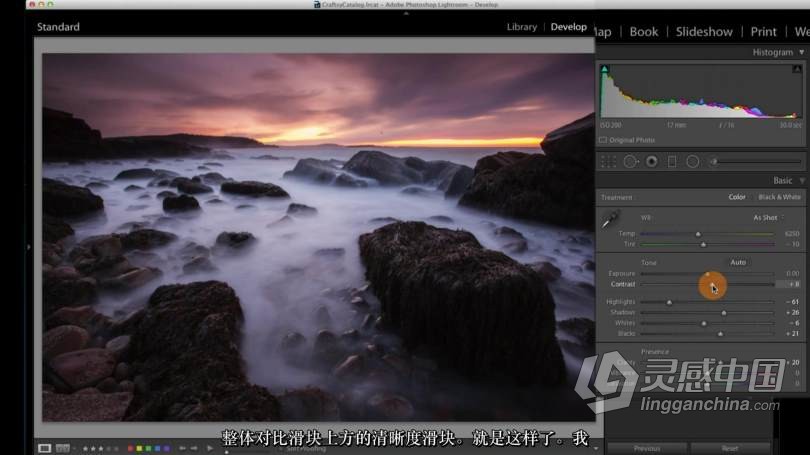Open the As Shot white balance dropdown
Viewport: 810px width, 455px height.
click(768, 217)
